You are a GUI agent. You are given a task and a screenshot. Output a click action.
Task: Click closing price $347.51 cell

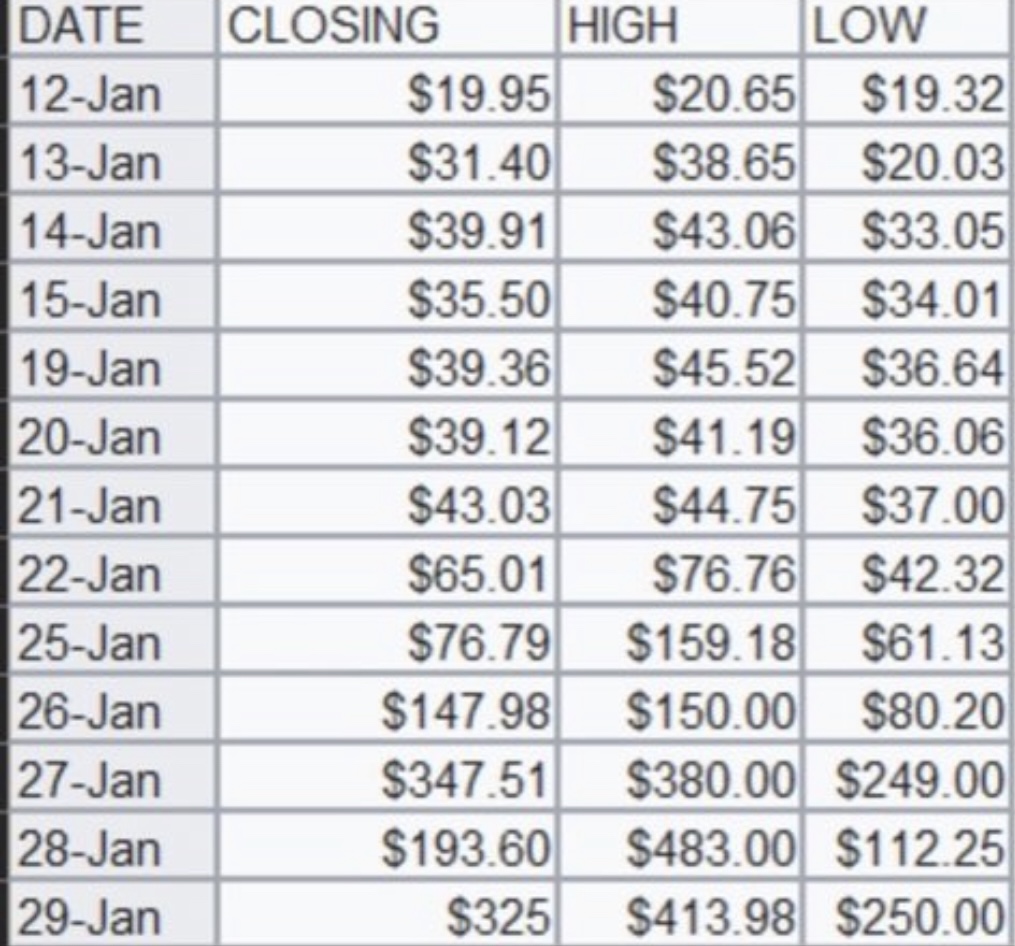[x=466, y=779]
